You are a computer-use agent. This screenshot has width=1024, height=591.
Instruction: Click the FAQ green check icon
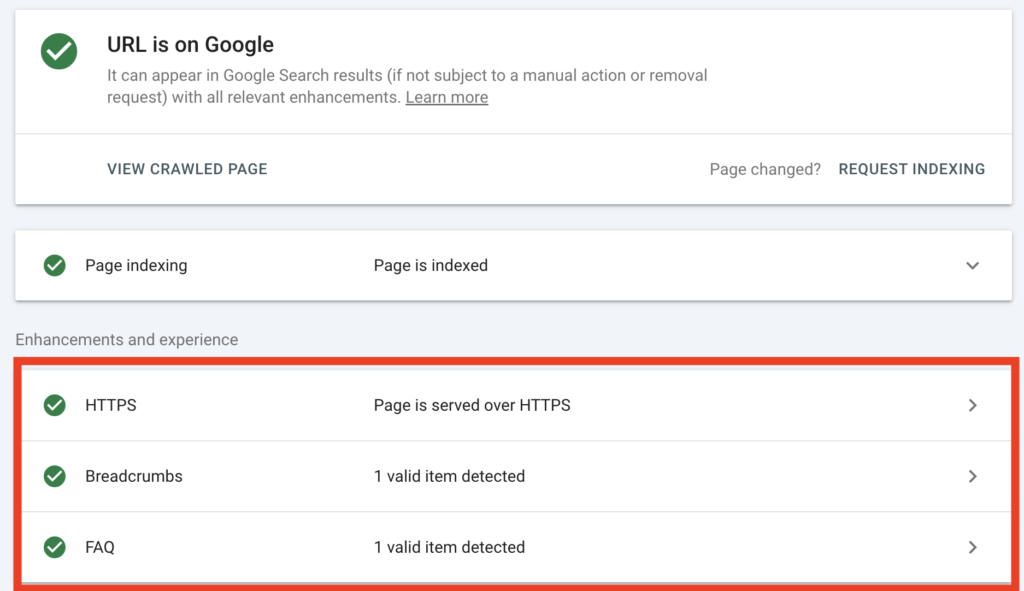[54, 547]
